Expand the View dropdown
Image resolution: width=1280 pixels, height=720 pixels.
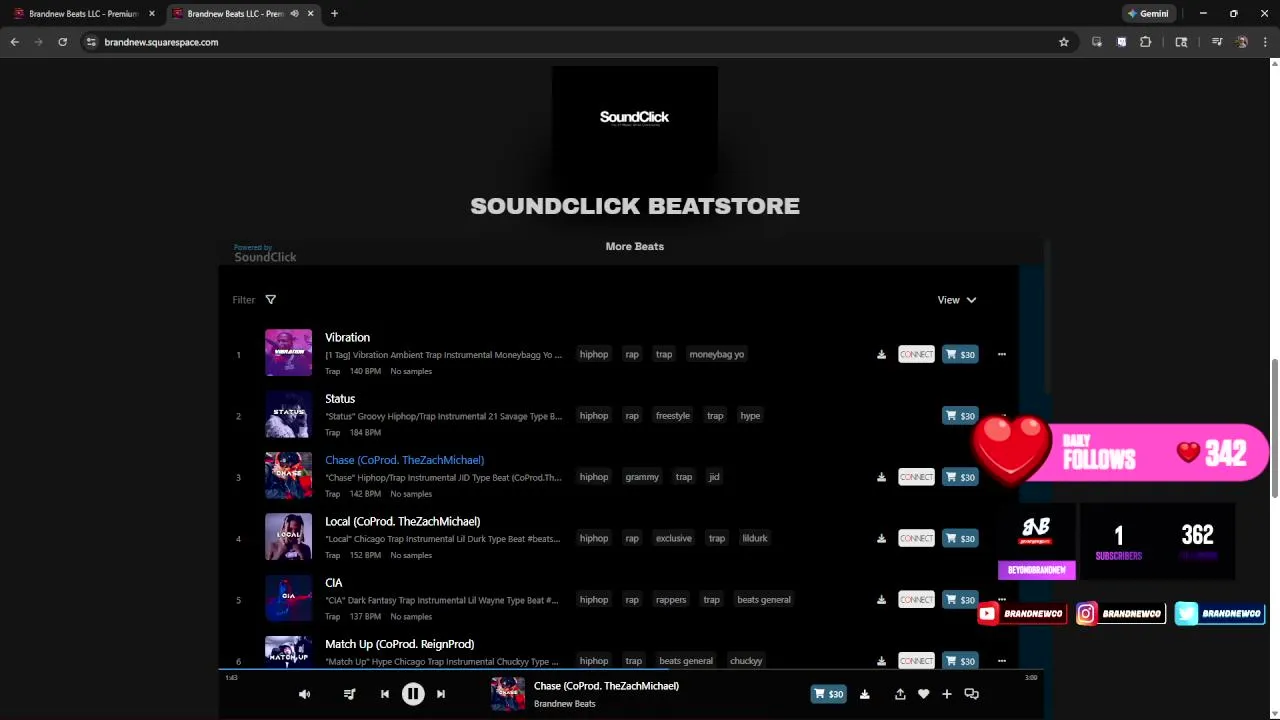pyautogui.click(x=957, y=300)
